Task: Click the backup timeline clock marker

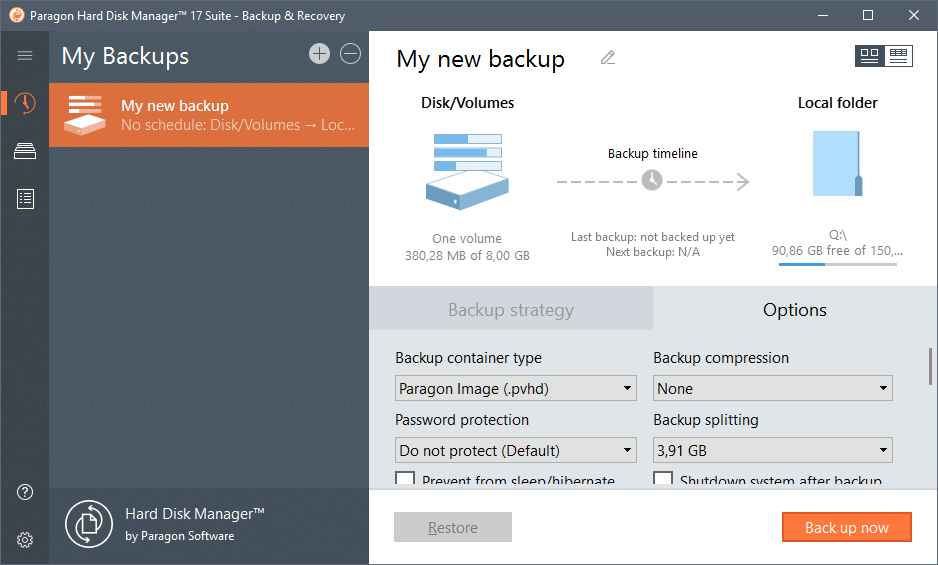Action: (652, 180)
